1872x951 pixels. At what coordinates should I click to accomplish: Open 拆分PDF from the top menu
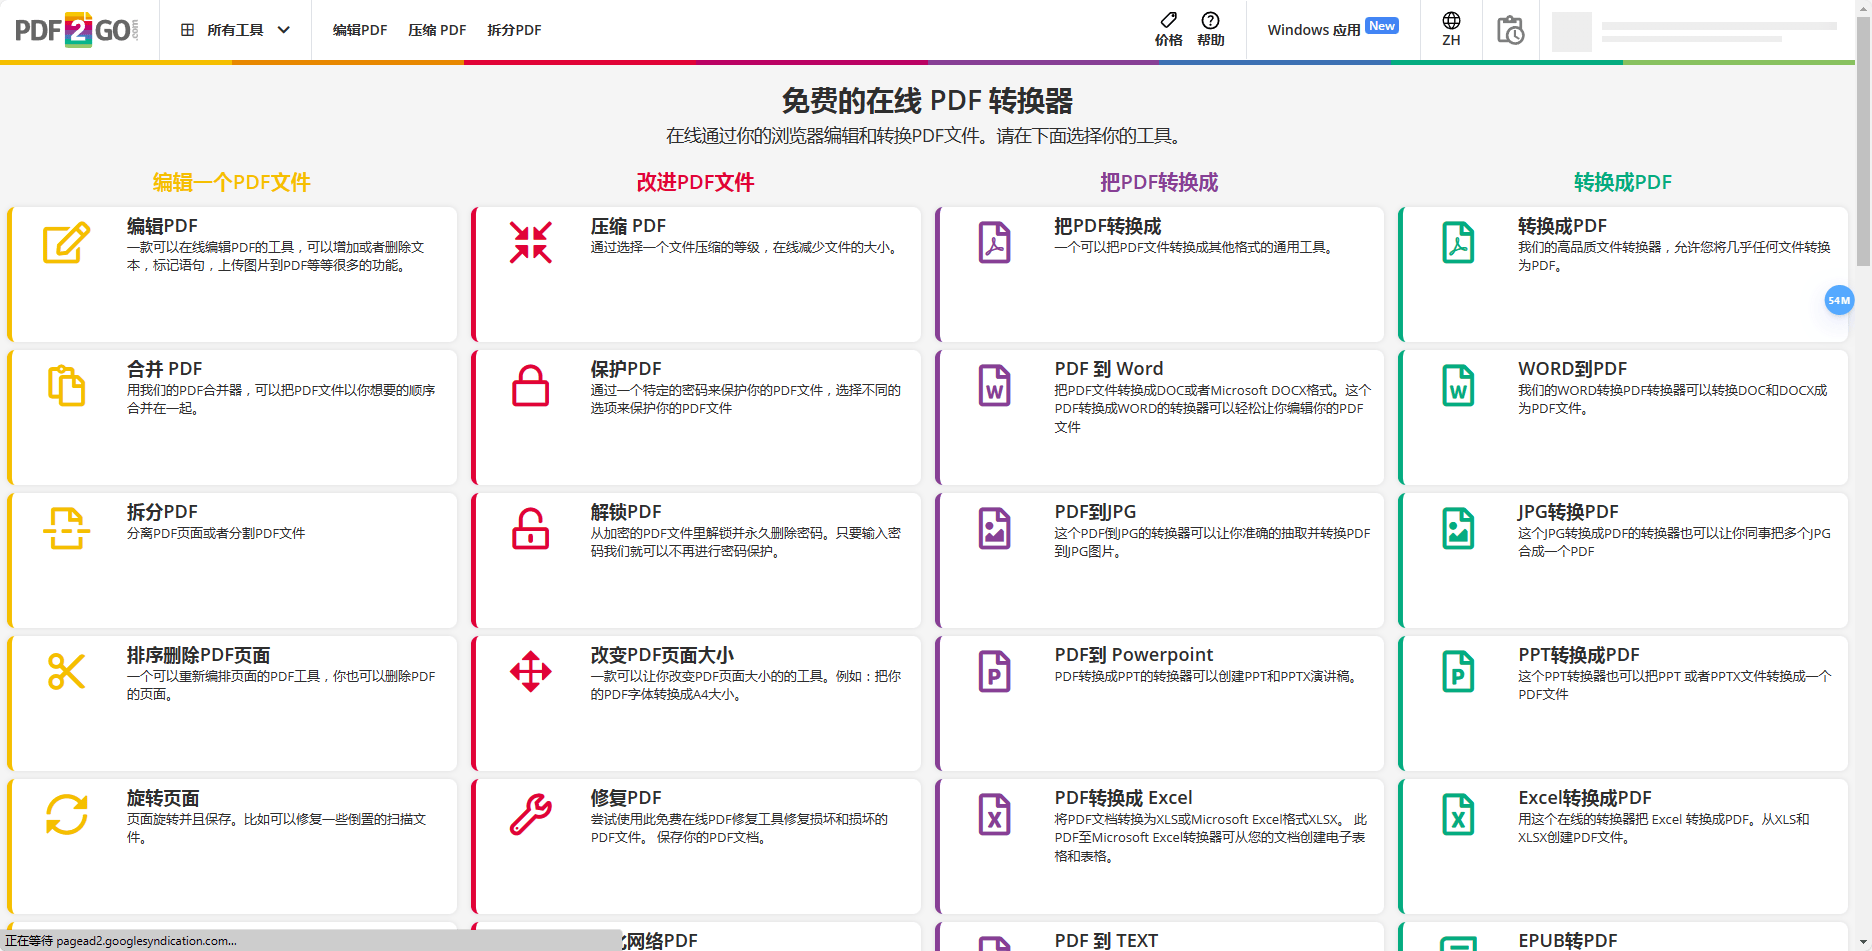click(514, 30)
